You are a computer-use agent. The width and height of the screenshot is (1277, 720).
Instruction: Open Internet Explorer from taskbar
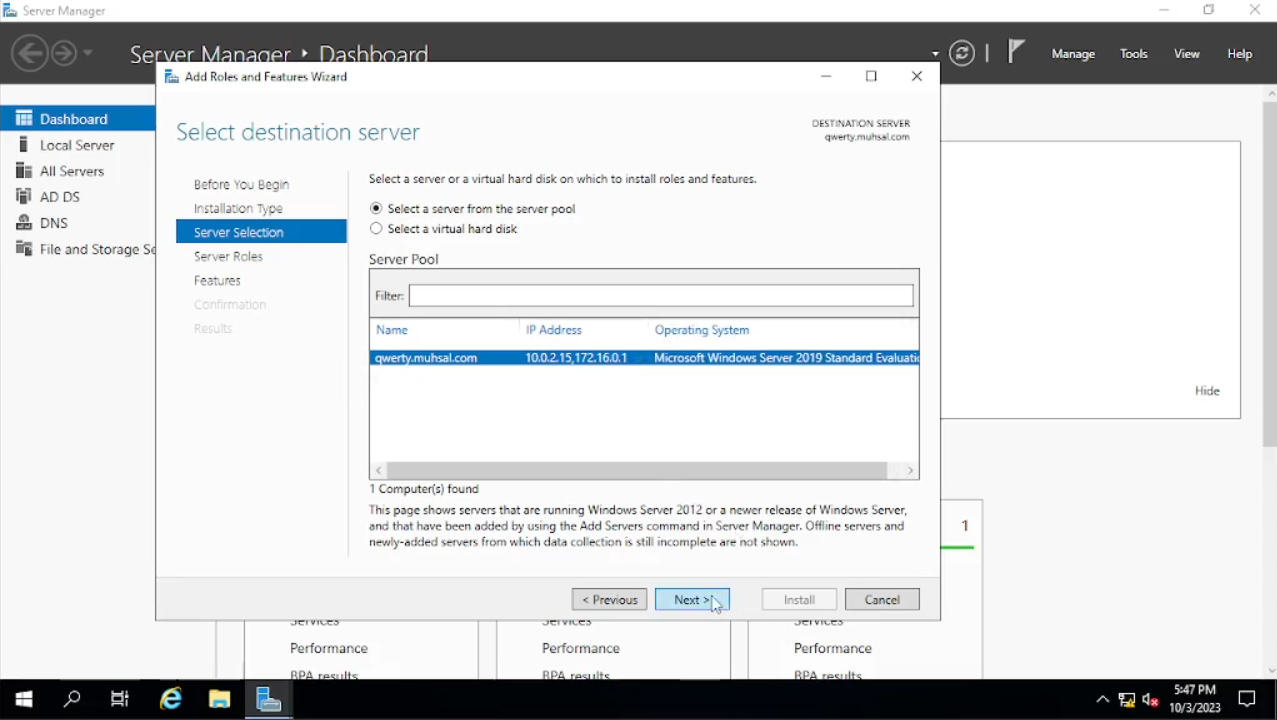[172, 699]
